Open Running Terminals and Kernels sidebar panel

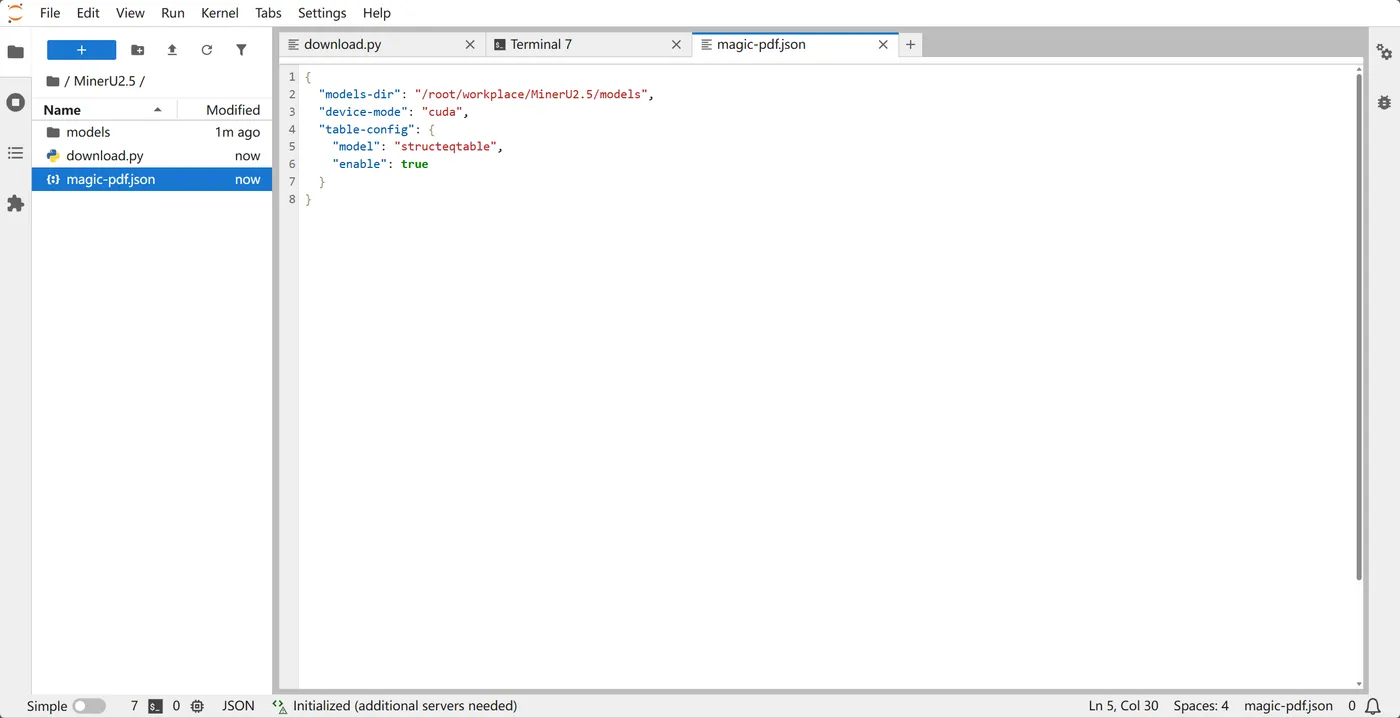(x=15, y=102)
